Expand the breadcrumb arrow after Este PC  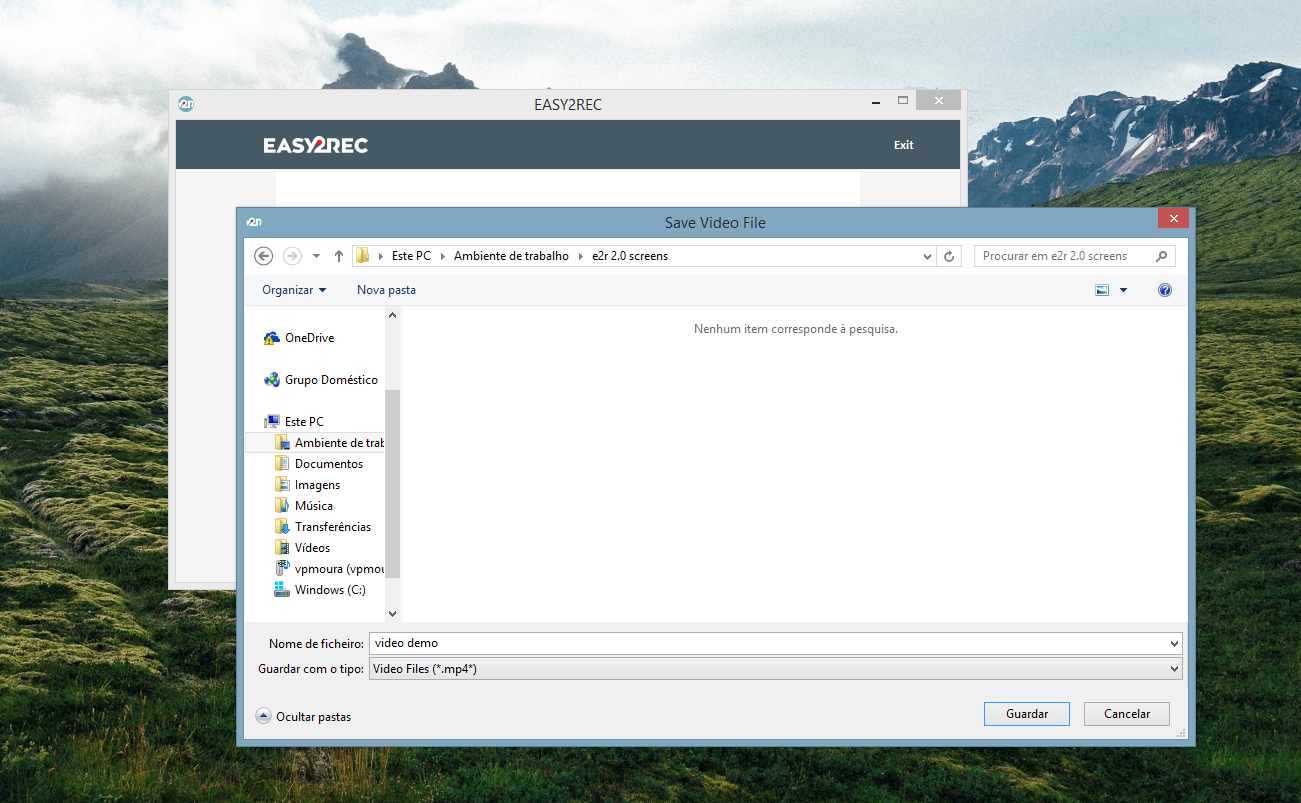[442, 256]
